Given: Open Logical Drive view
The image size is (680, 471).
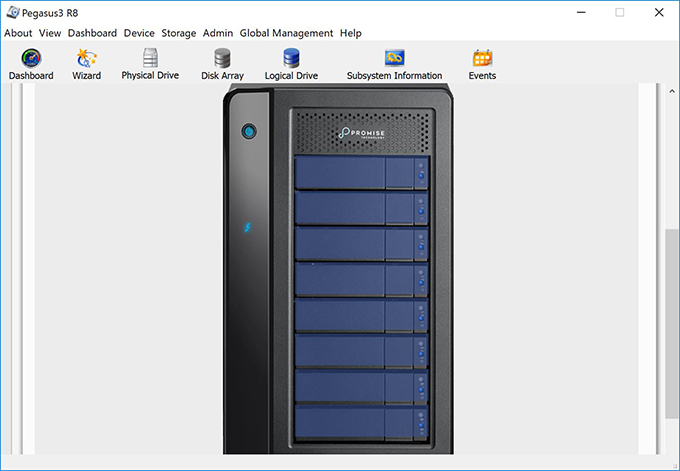Looking at the screenshot, I should [291, 65].
